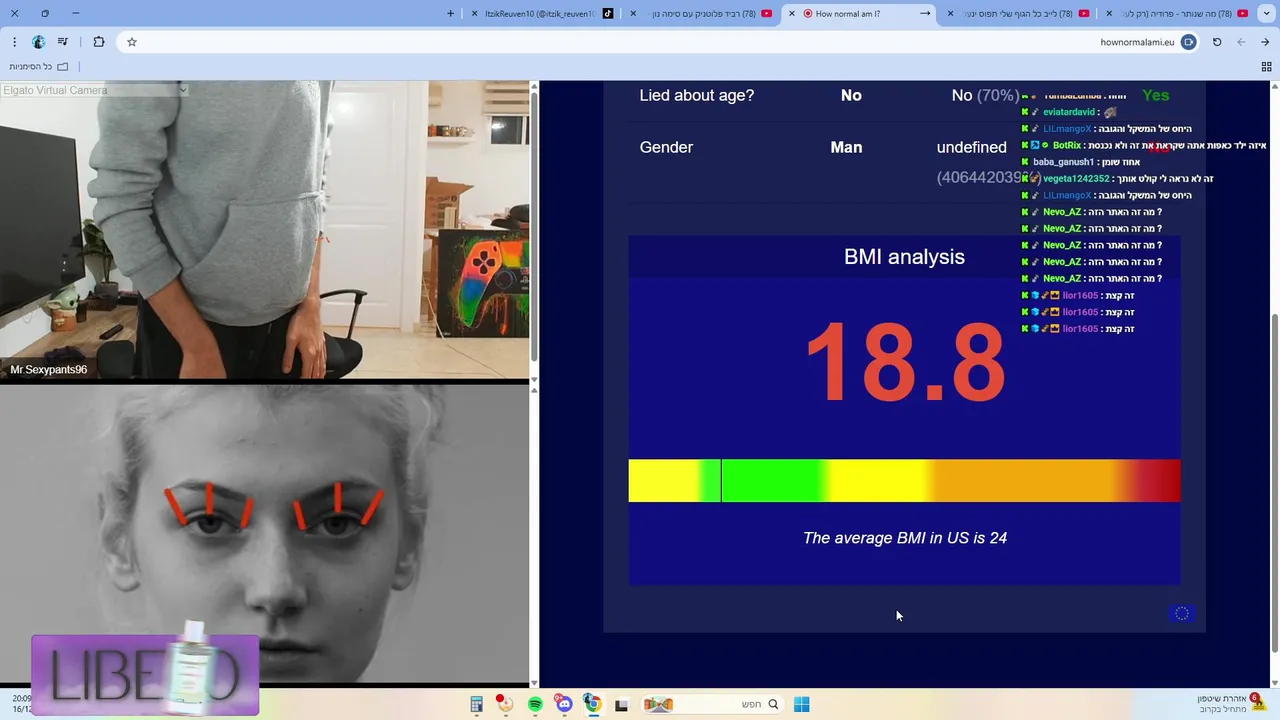Click the 'Gender' row label
1280x720 pixels.
click(x=666, y=147)
